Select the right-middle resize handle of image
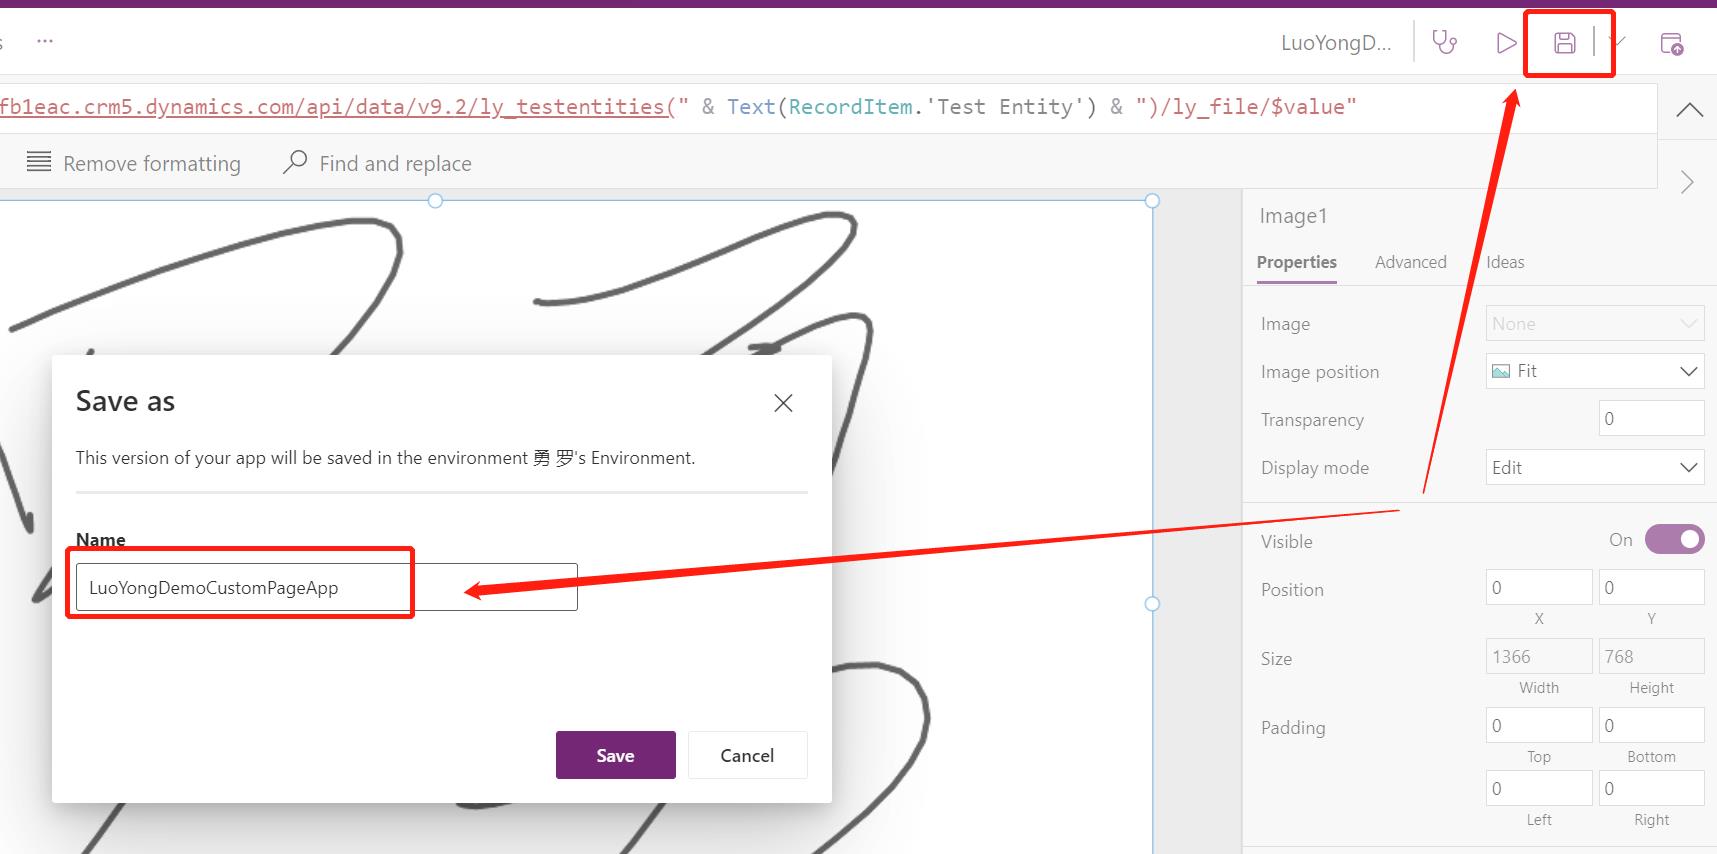 pyautogui.click(x=1152, y=604)
